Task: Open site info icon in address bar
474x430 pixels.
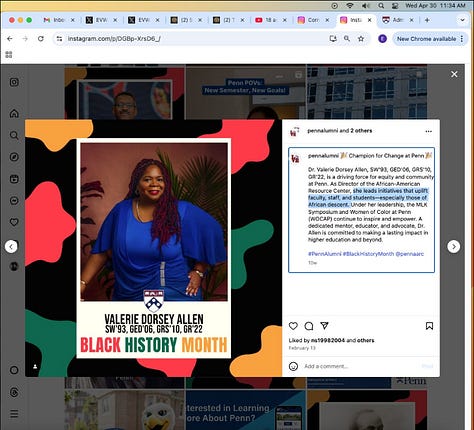Action: [59, 39]
